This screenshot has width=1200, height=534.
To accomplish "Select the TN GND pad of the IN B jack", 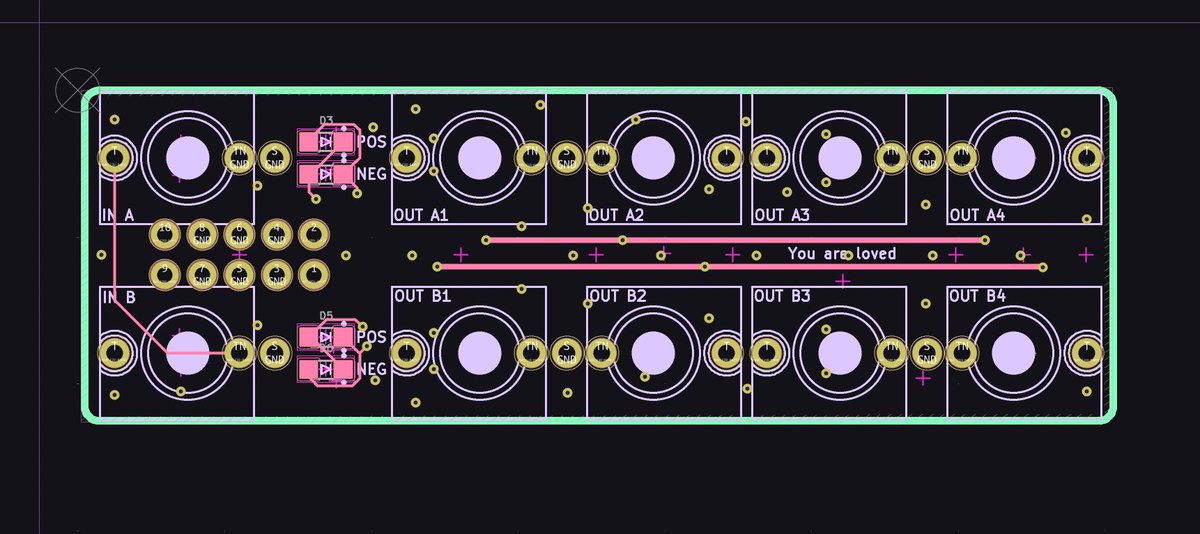I will [239, 352].
